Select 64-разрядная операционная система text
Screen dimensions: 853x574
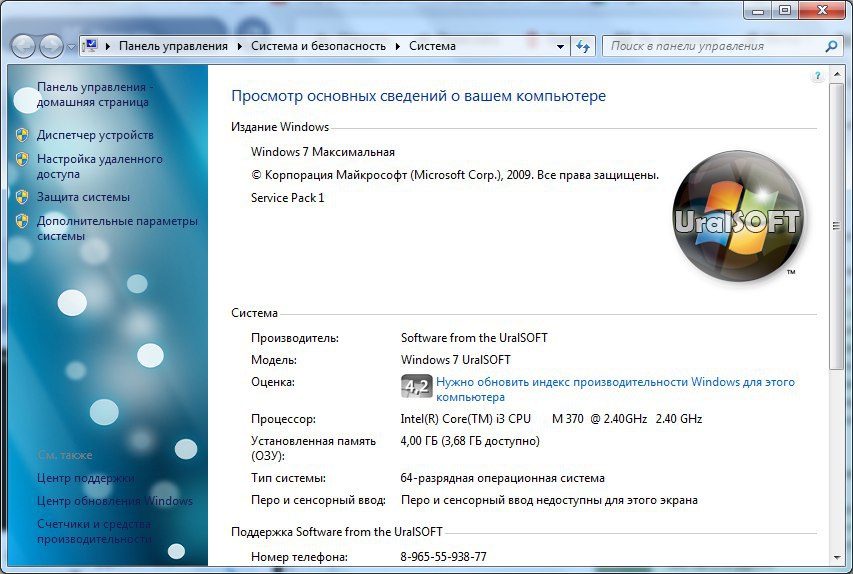click(503, 478)
